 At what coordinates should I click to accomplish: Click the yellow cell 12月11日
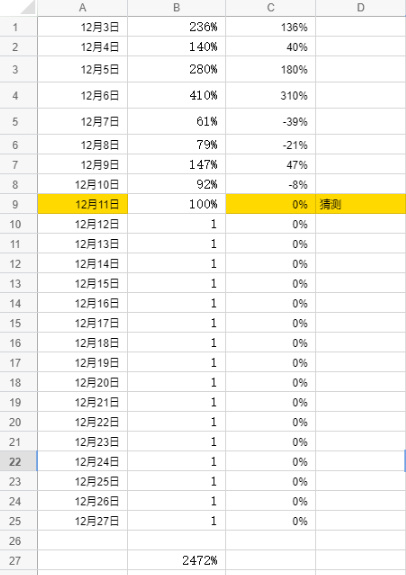click(x=83, y=204)
